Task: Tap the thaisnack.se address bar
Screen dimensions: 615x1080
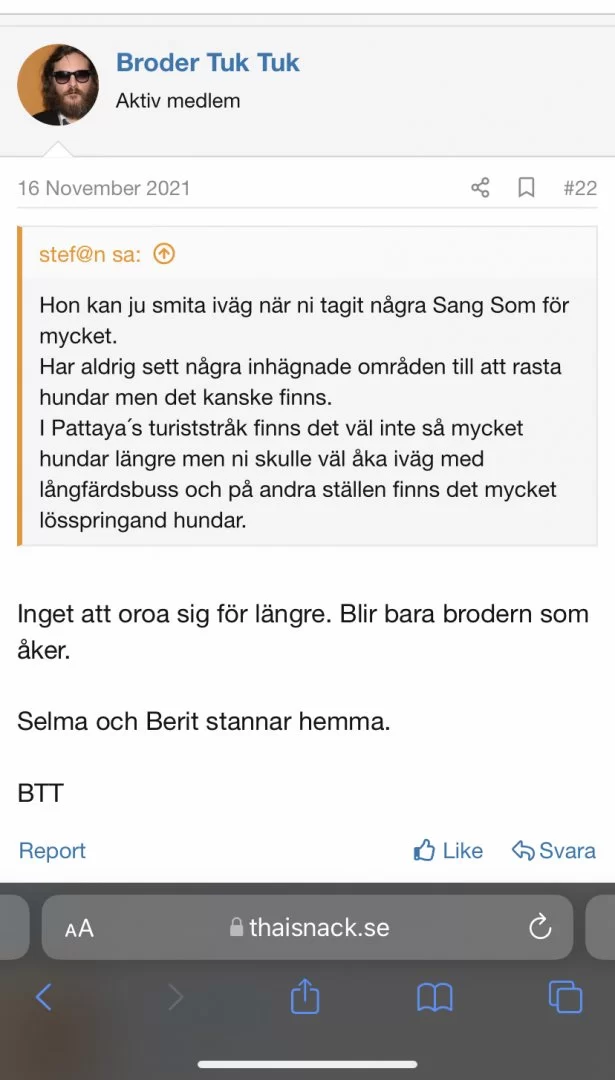Action: tap(308, 927)
